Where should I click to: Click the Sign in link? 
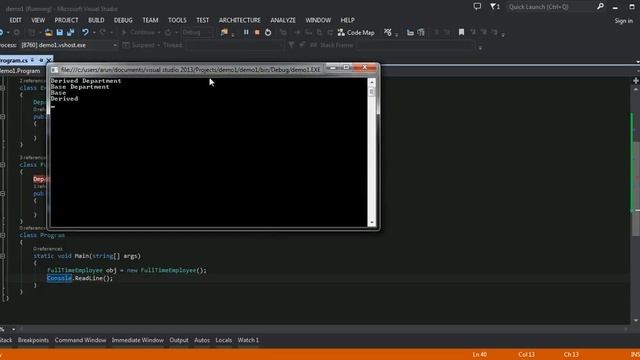[x=624, y=21]
